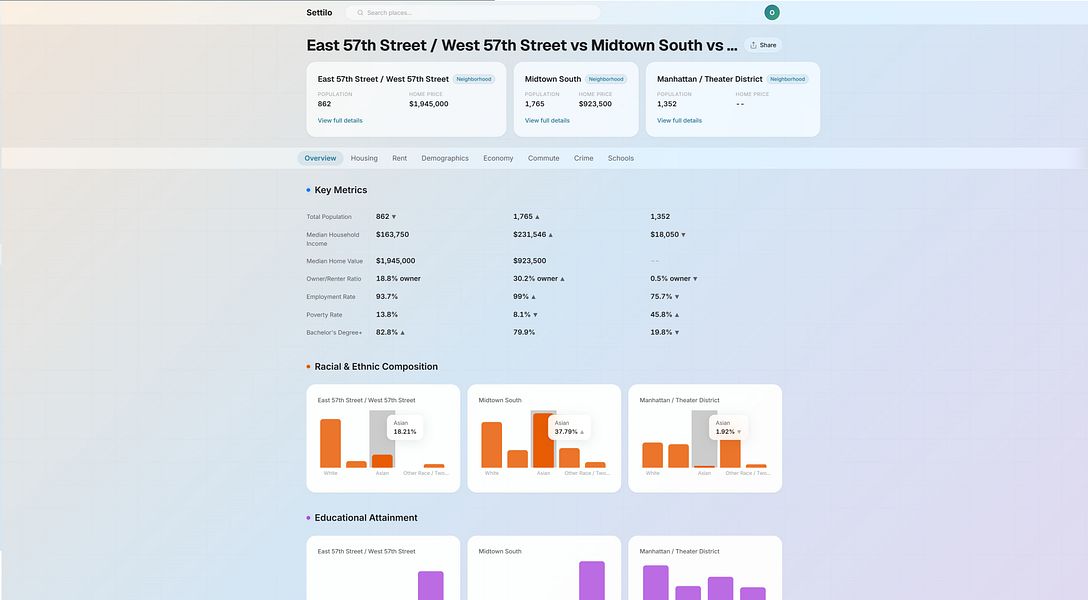Click the Total Population row label
The height and width of the screenshot is (600, 1088).
click(x=329, y=217)
